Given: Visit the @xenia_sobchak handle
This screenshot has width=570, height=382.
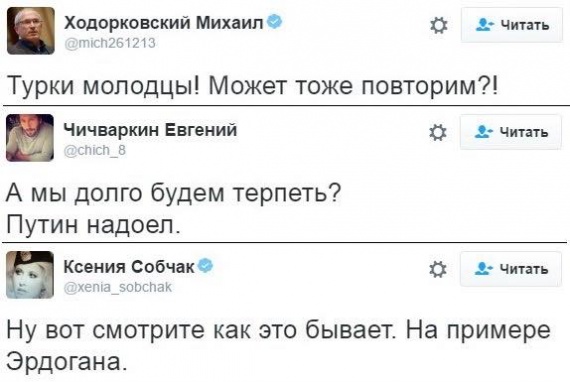Looking at the screenshot, I should tap(117, 287).
